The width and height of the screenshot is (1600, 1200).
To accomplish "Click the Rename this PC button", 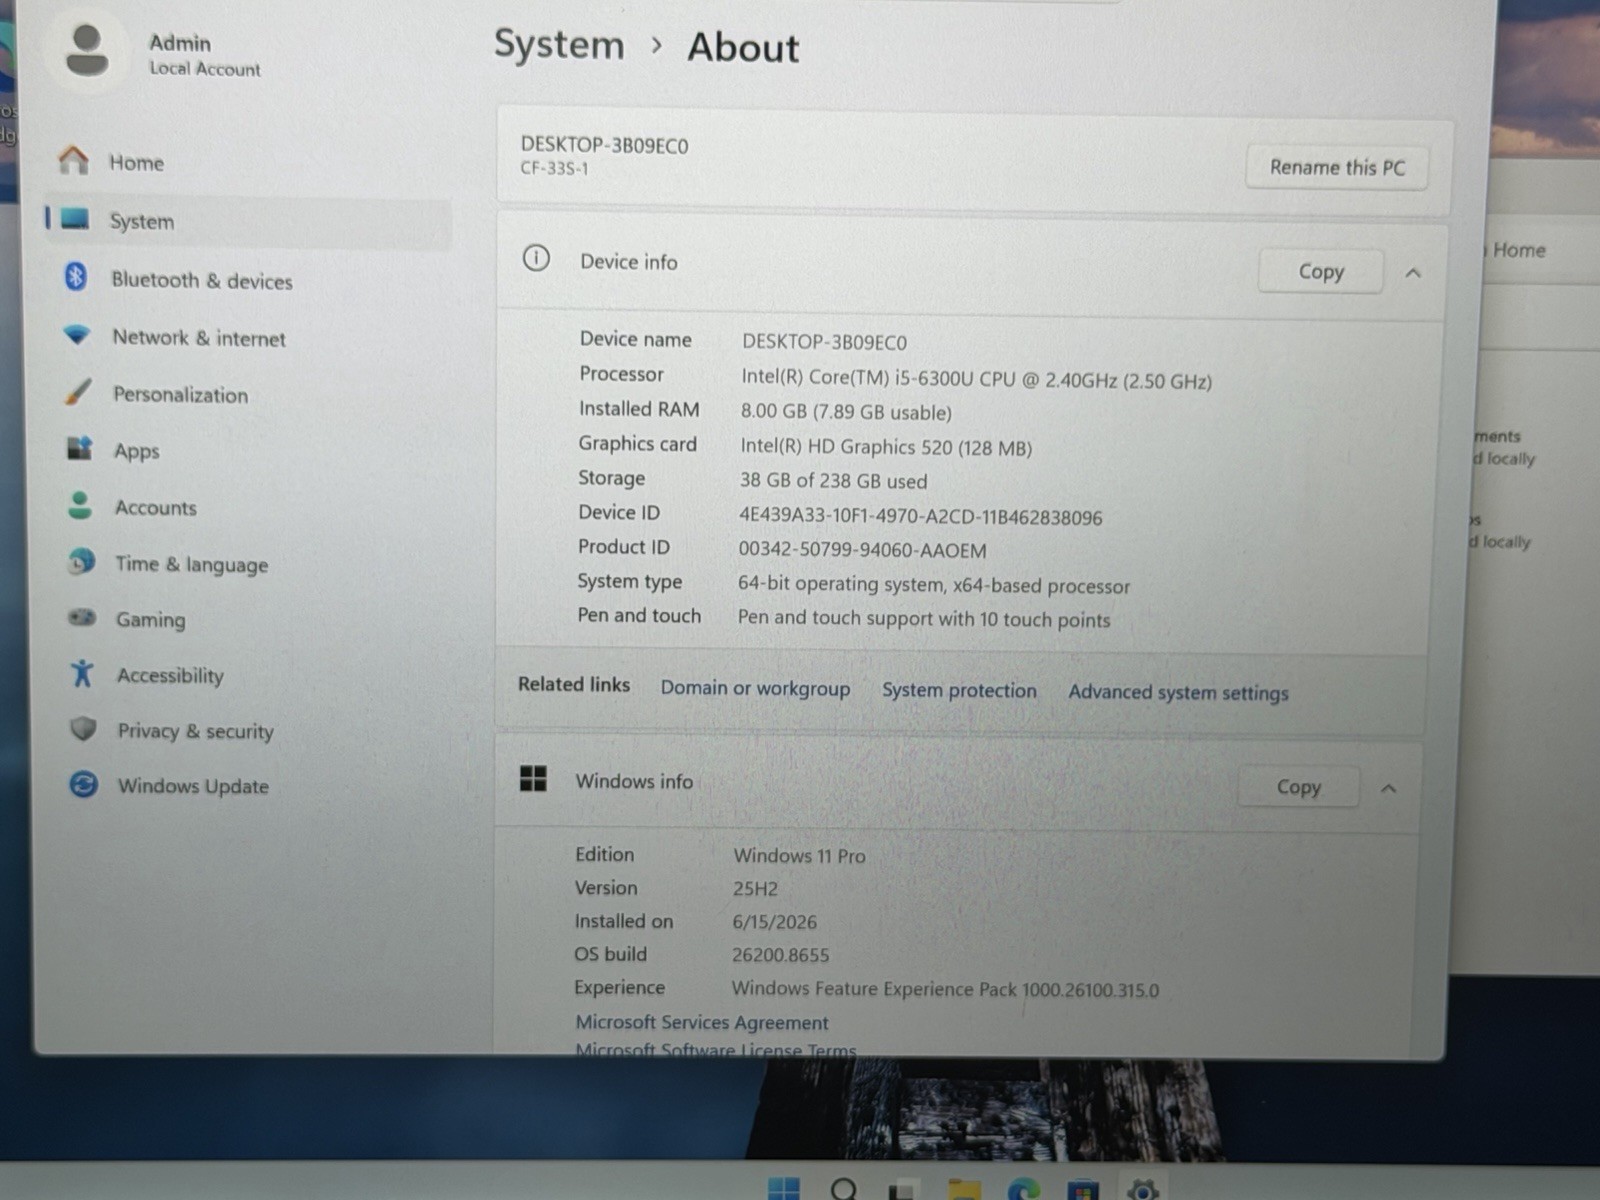I will click(x=1337, y=167).
